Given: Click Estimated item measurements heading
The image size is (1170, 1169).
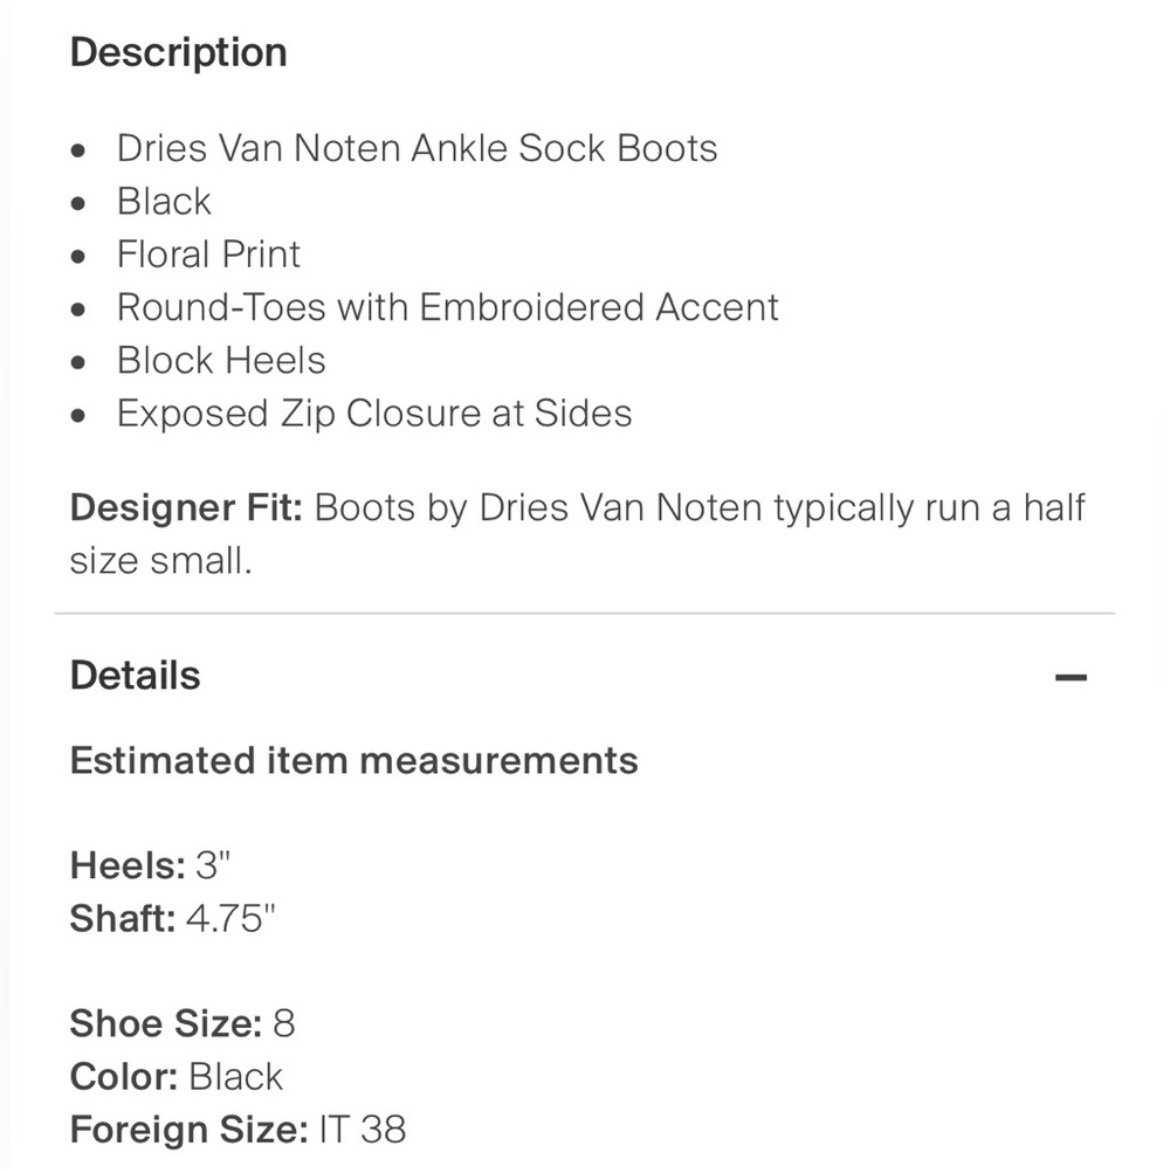Looking at the screenshot, I should tap(354, 761).
